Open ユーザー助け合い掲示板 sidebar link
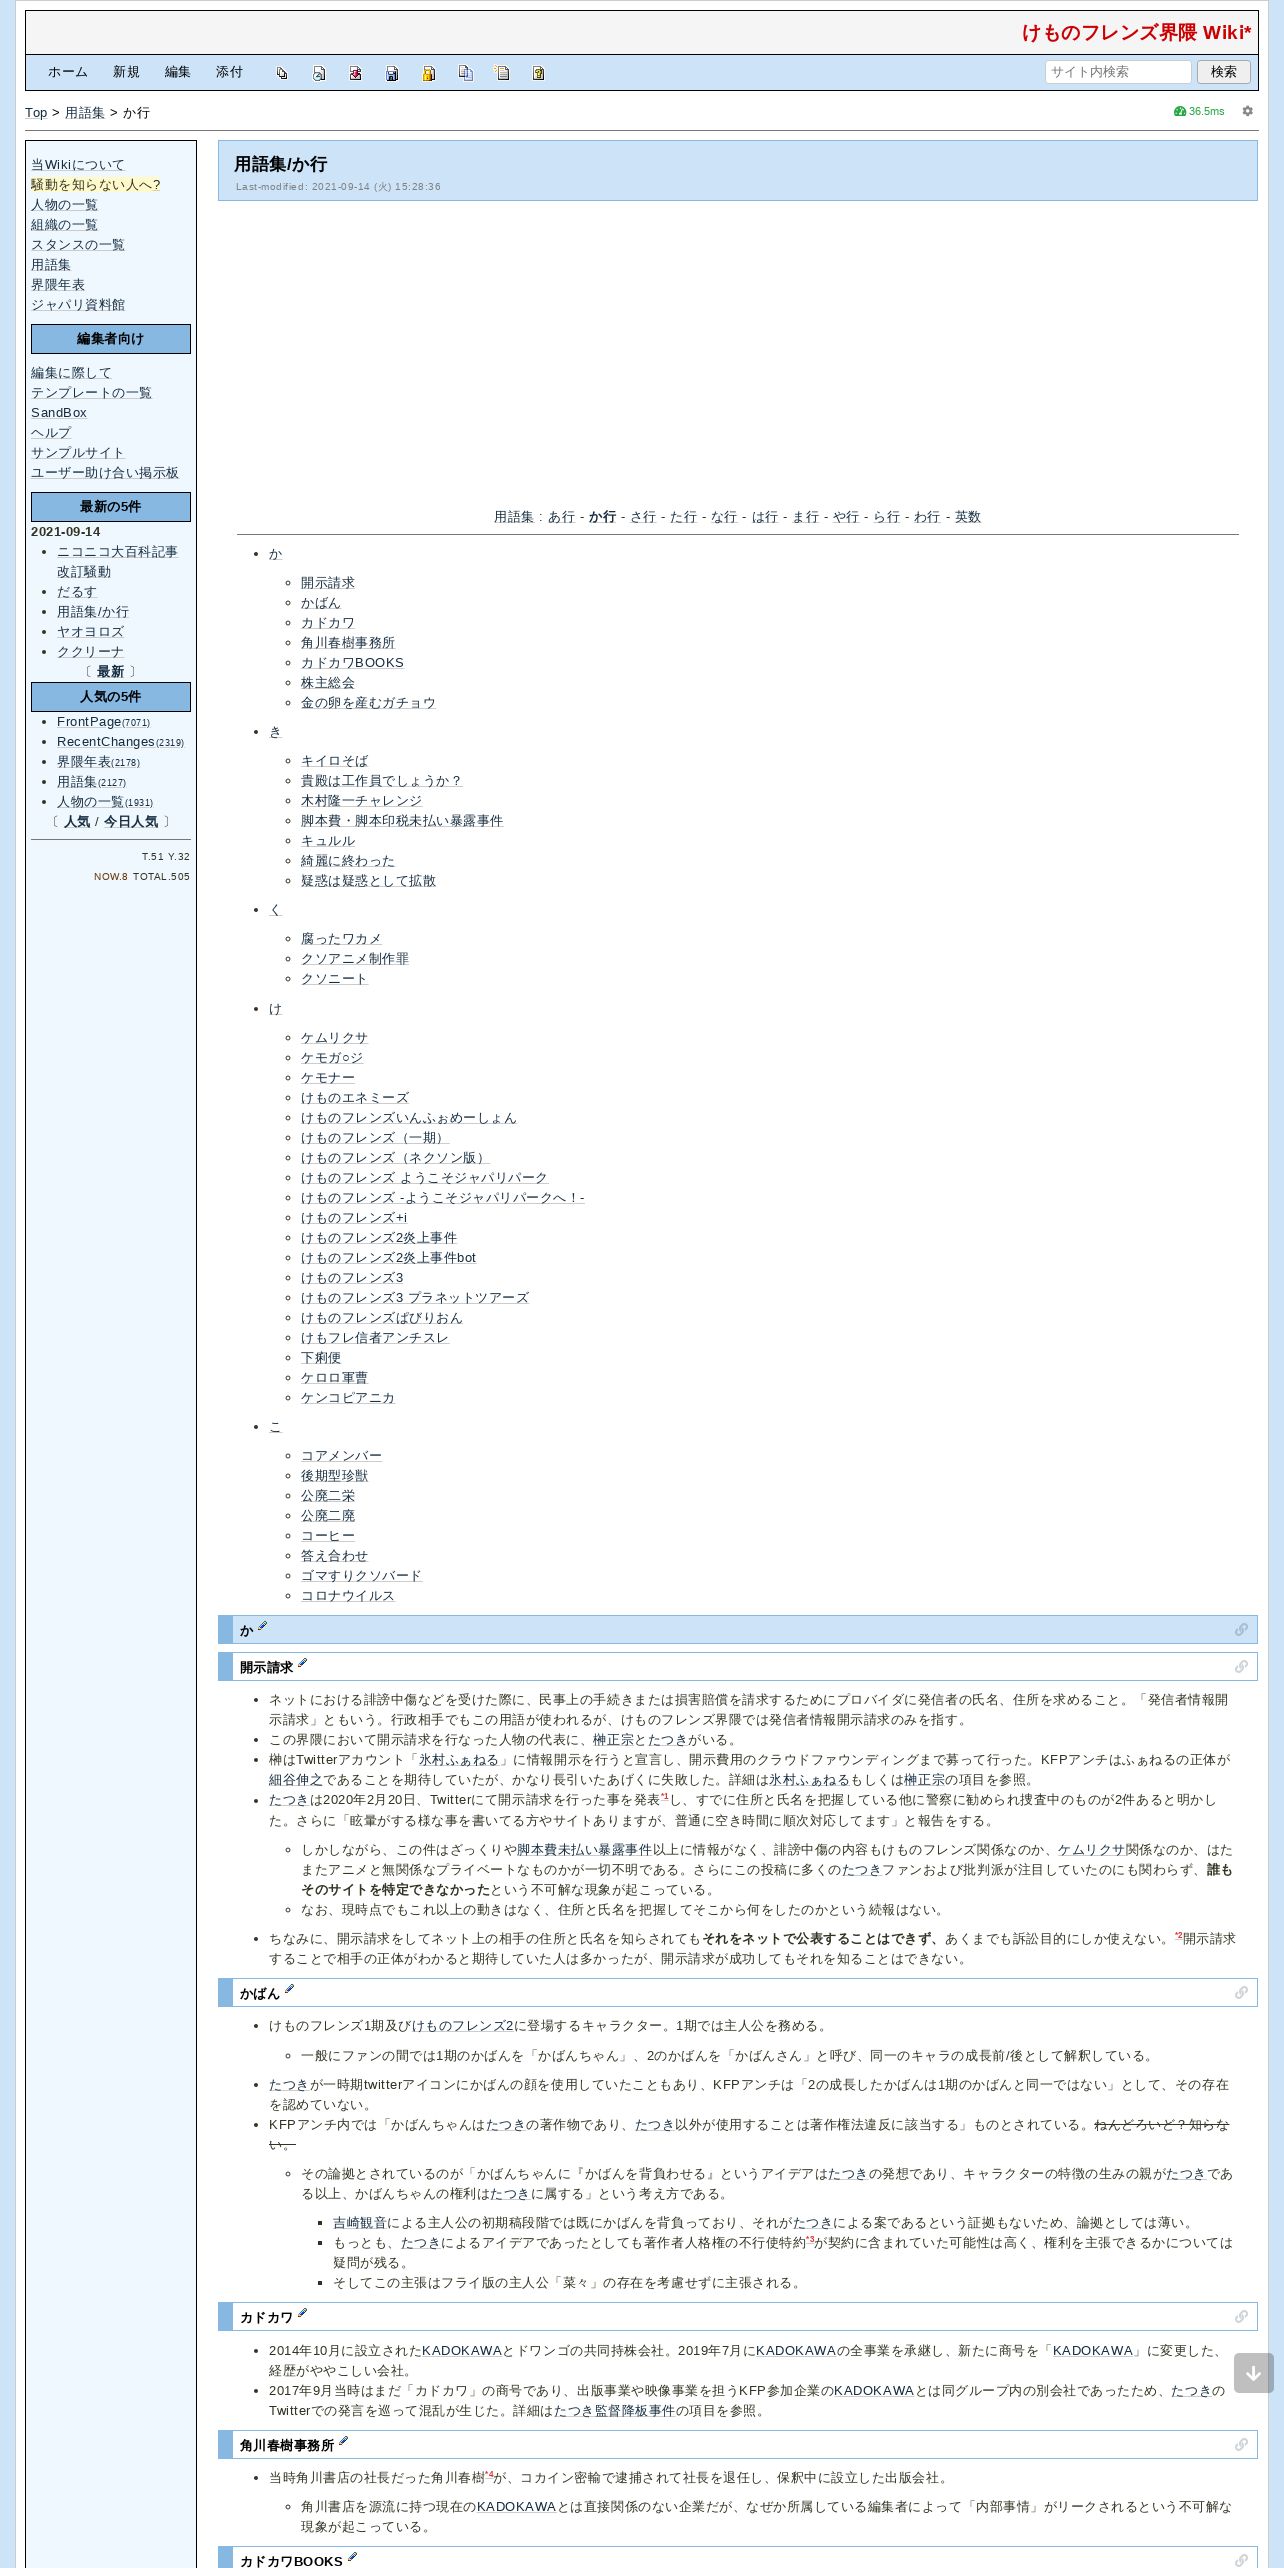 click(x=105, y=473)
